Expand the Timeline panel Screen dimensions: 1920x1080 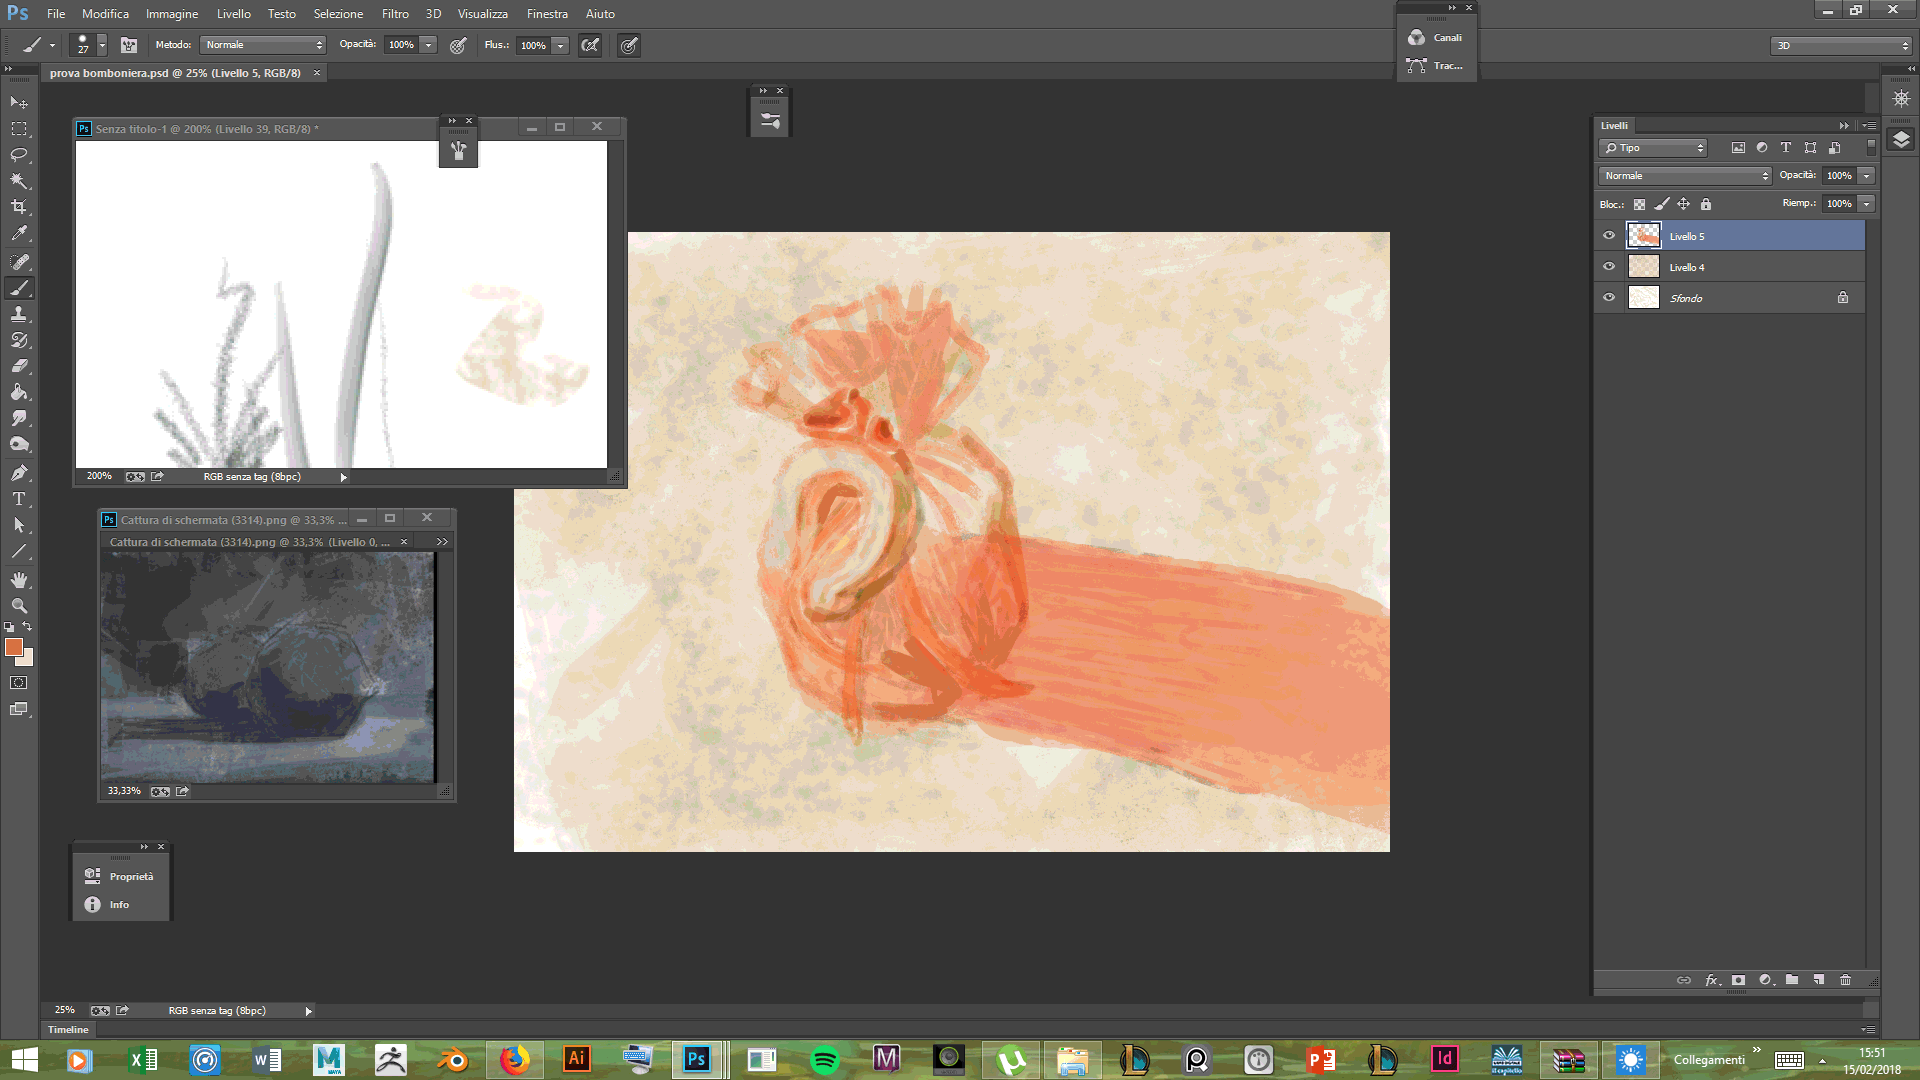[68, 1029]
